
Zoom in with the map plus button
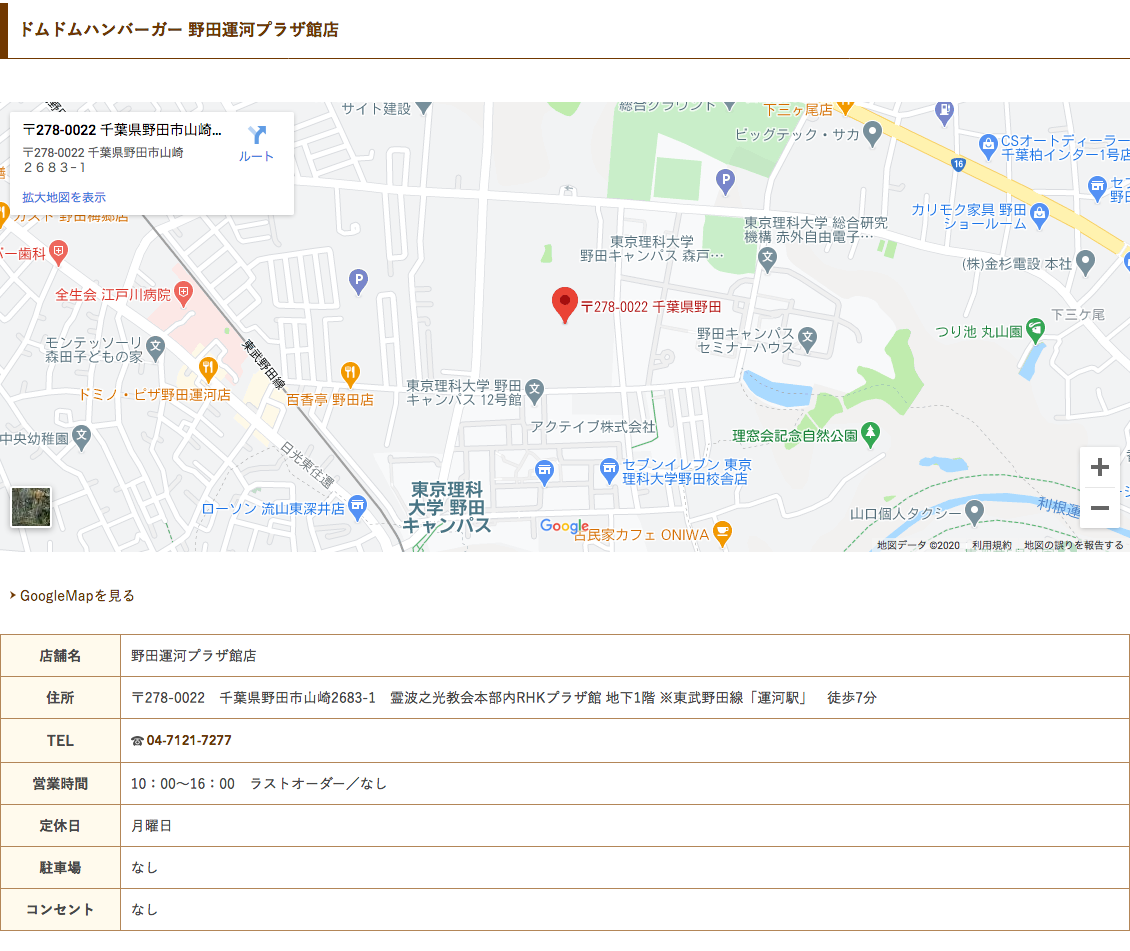[x=1099, y=467]
